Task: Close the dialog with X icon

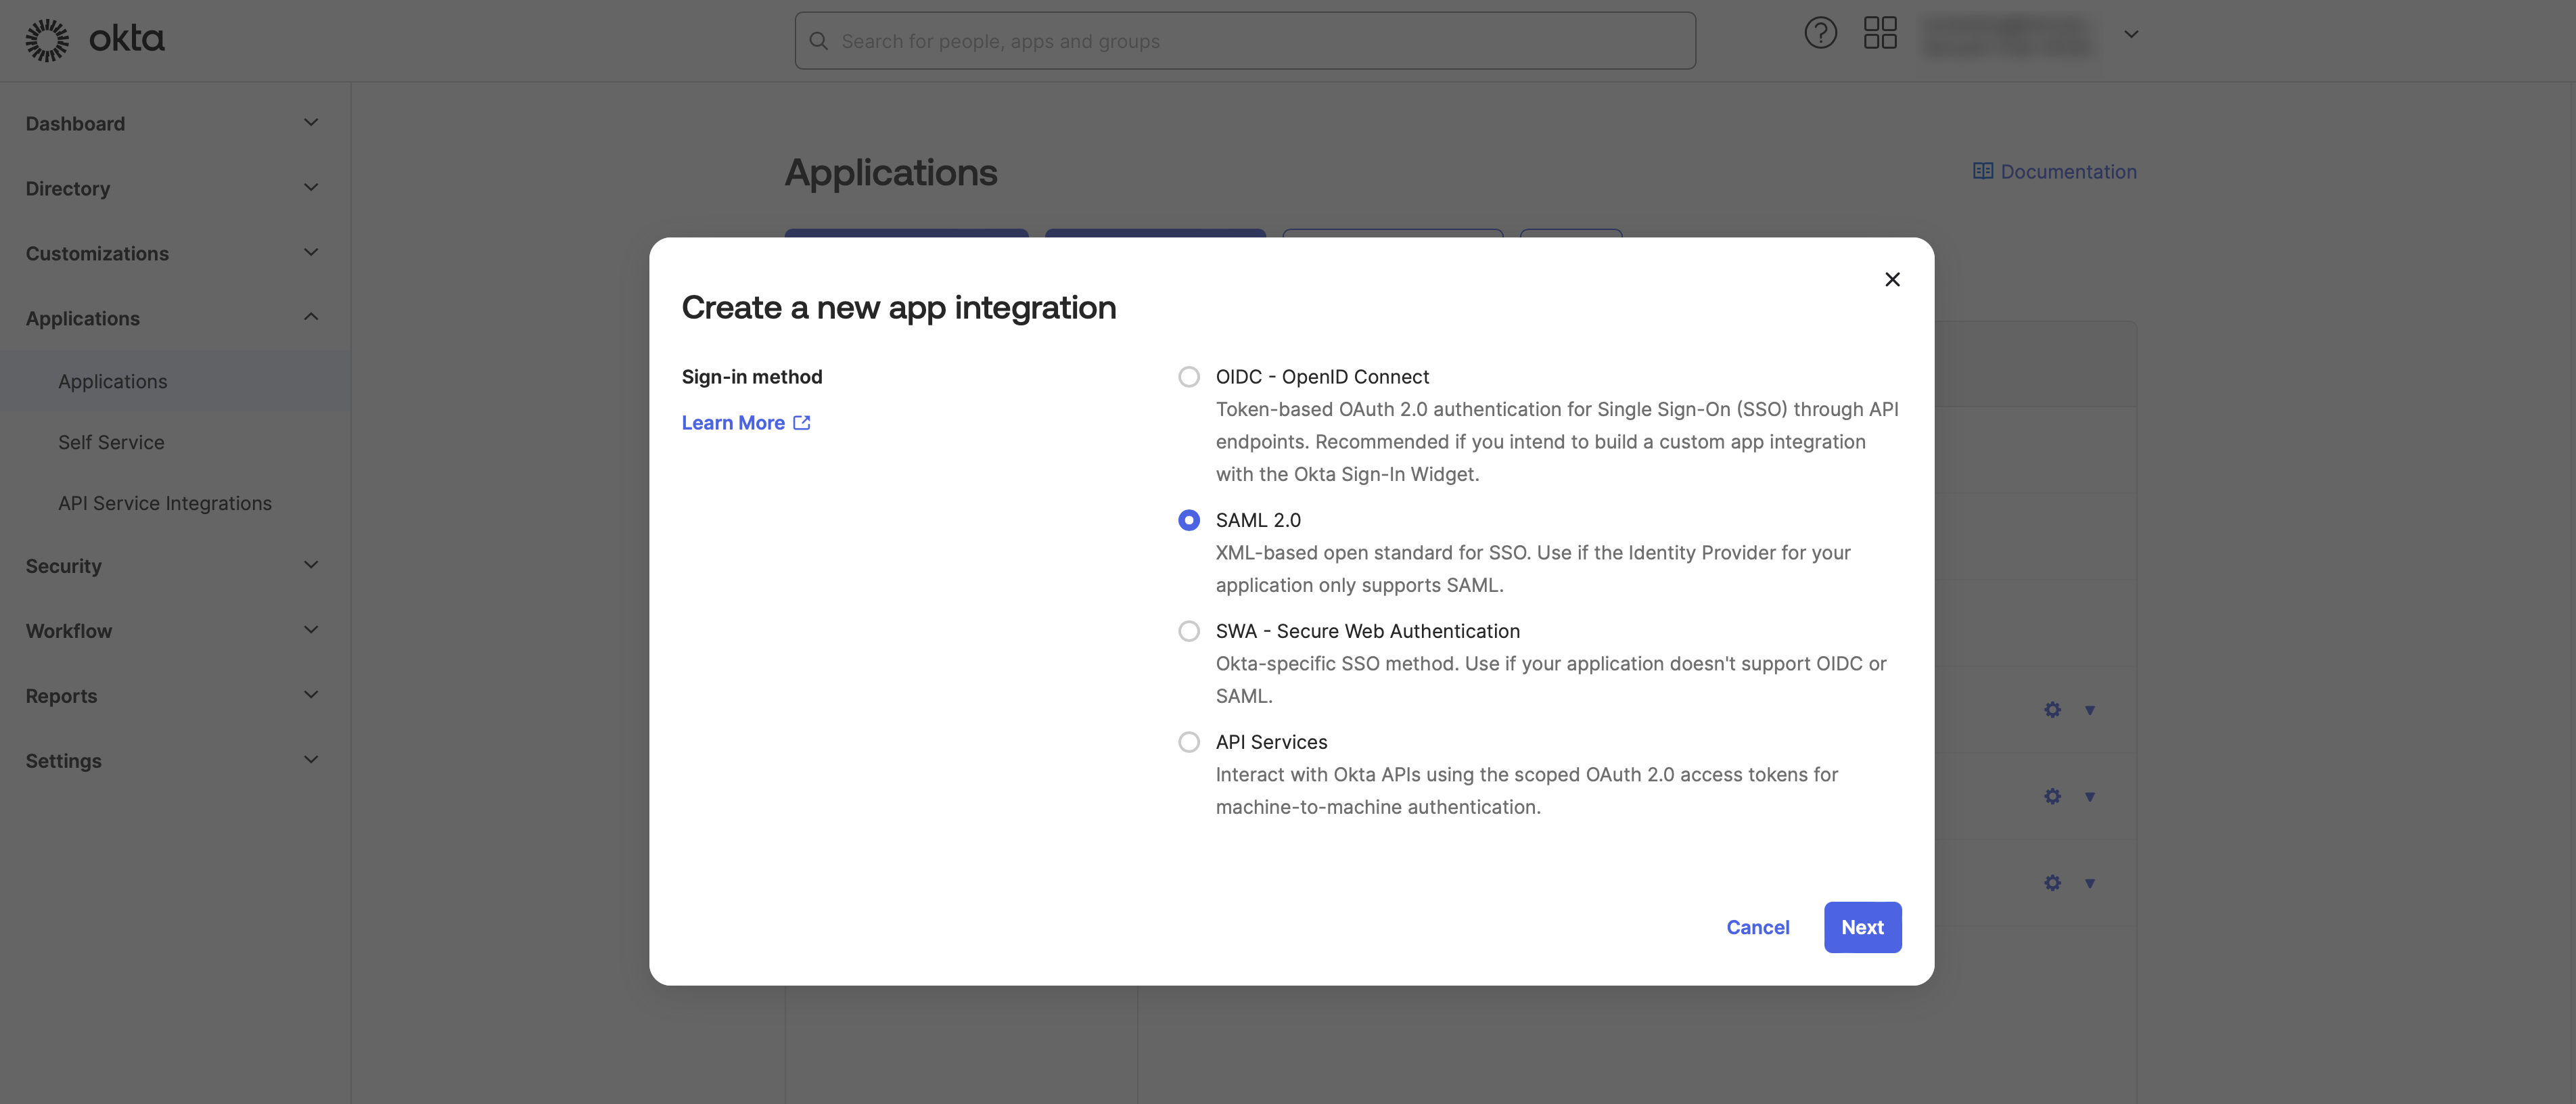Action: click(1892, 279)
